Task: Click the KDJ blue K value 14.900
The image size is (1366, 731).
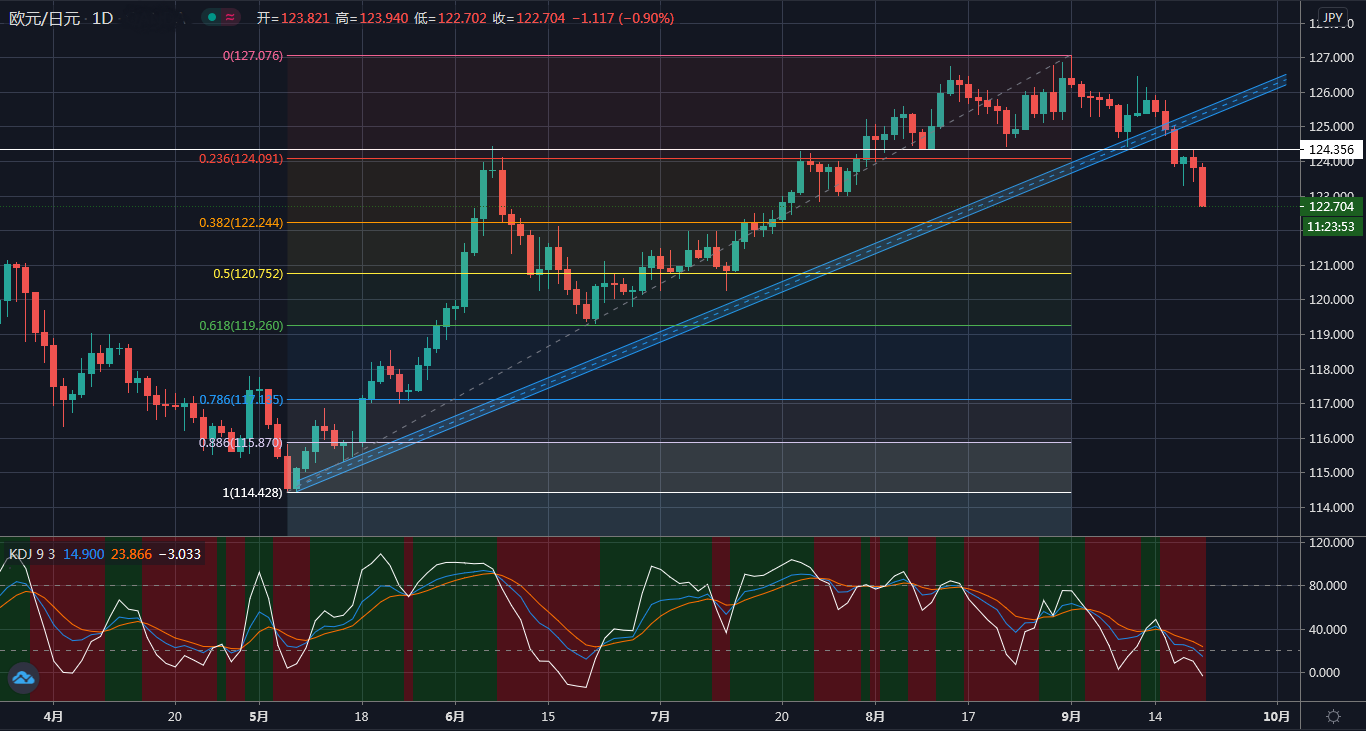Action: tap(83, 554)
